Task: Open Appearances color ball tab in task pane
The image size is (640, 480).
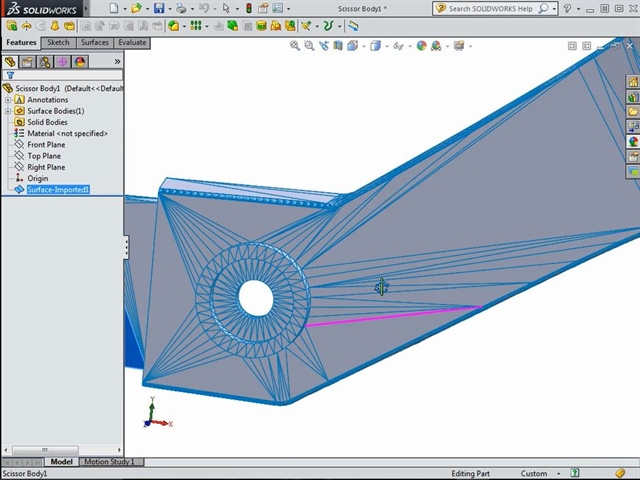Action: tap(633, 141)
